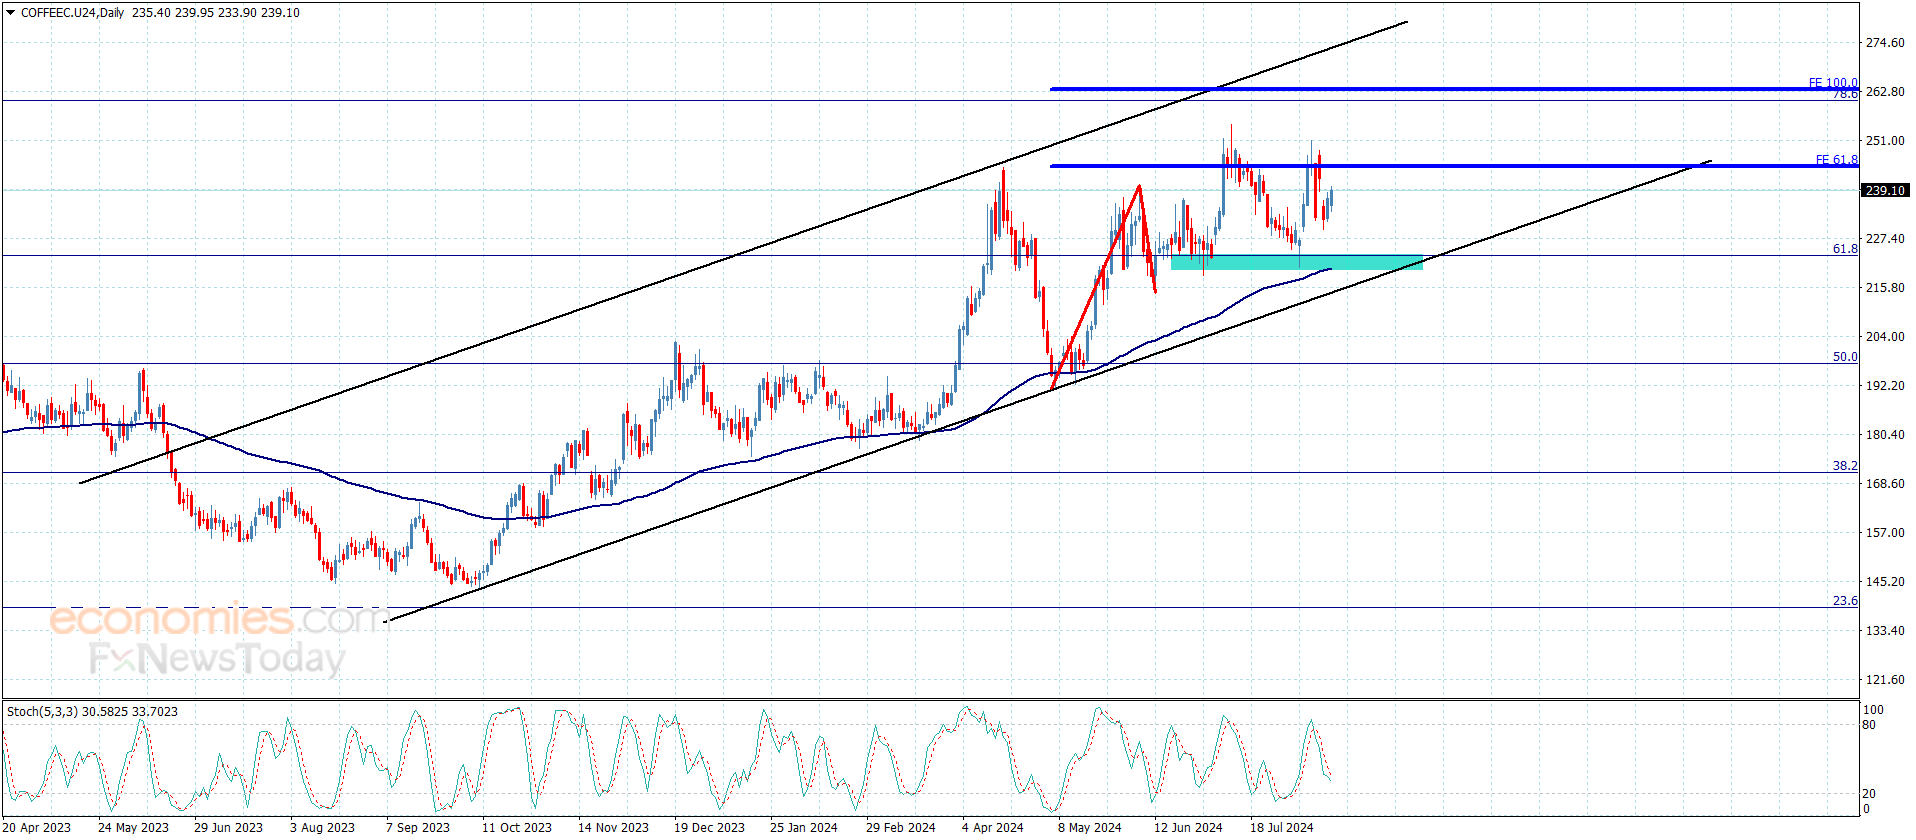Select the 145.20 price axis value

1885,582
